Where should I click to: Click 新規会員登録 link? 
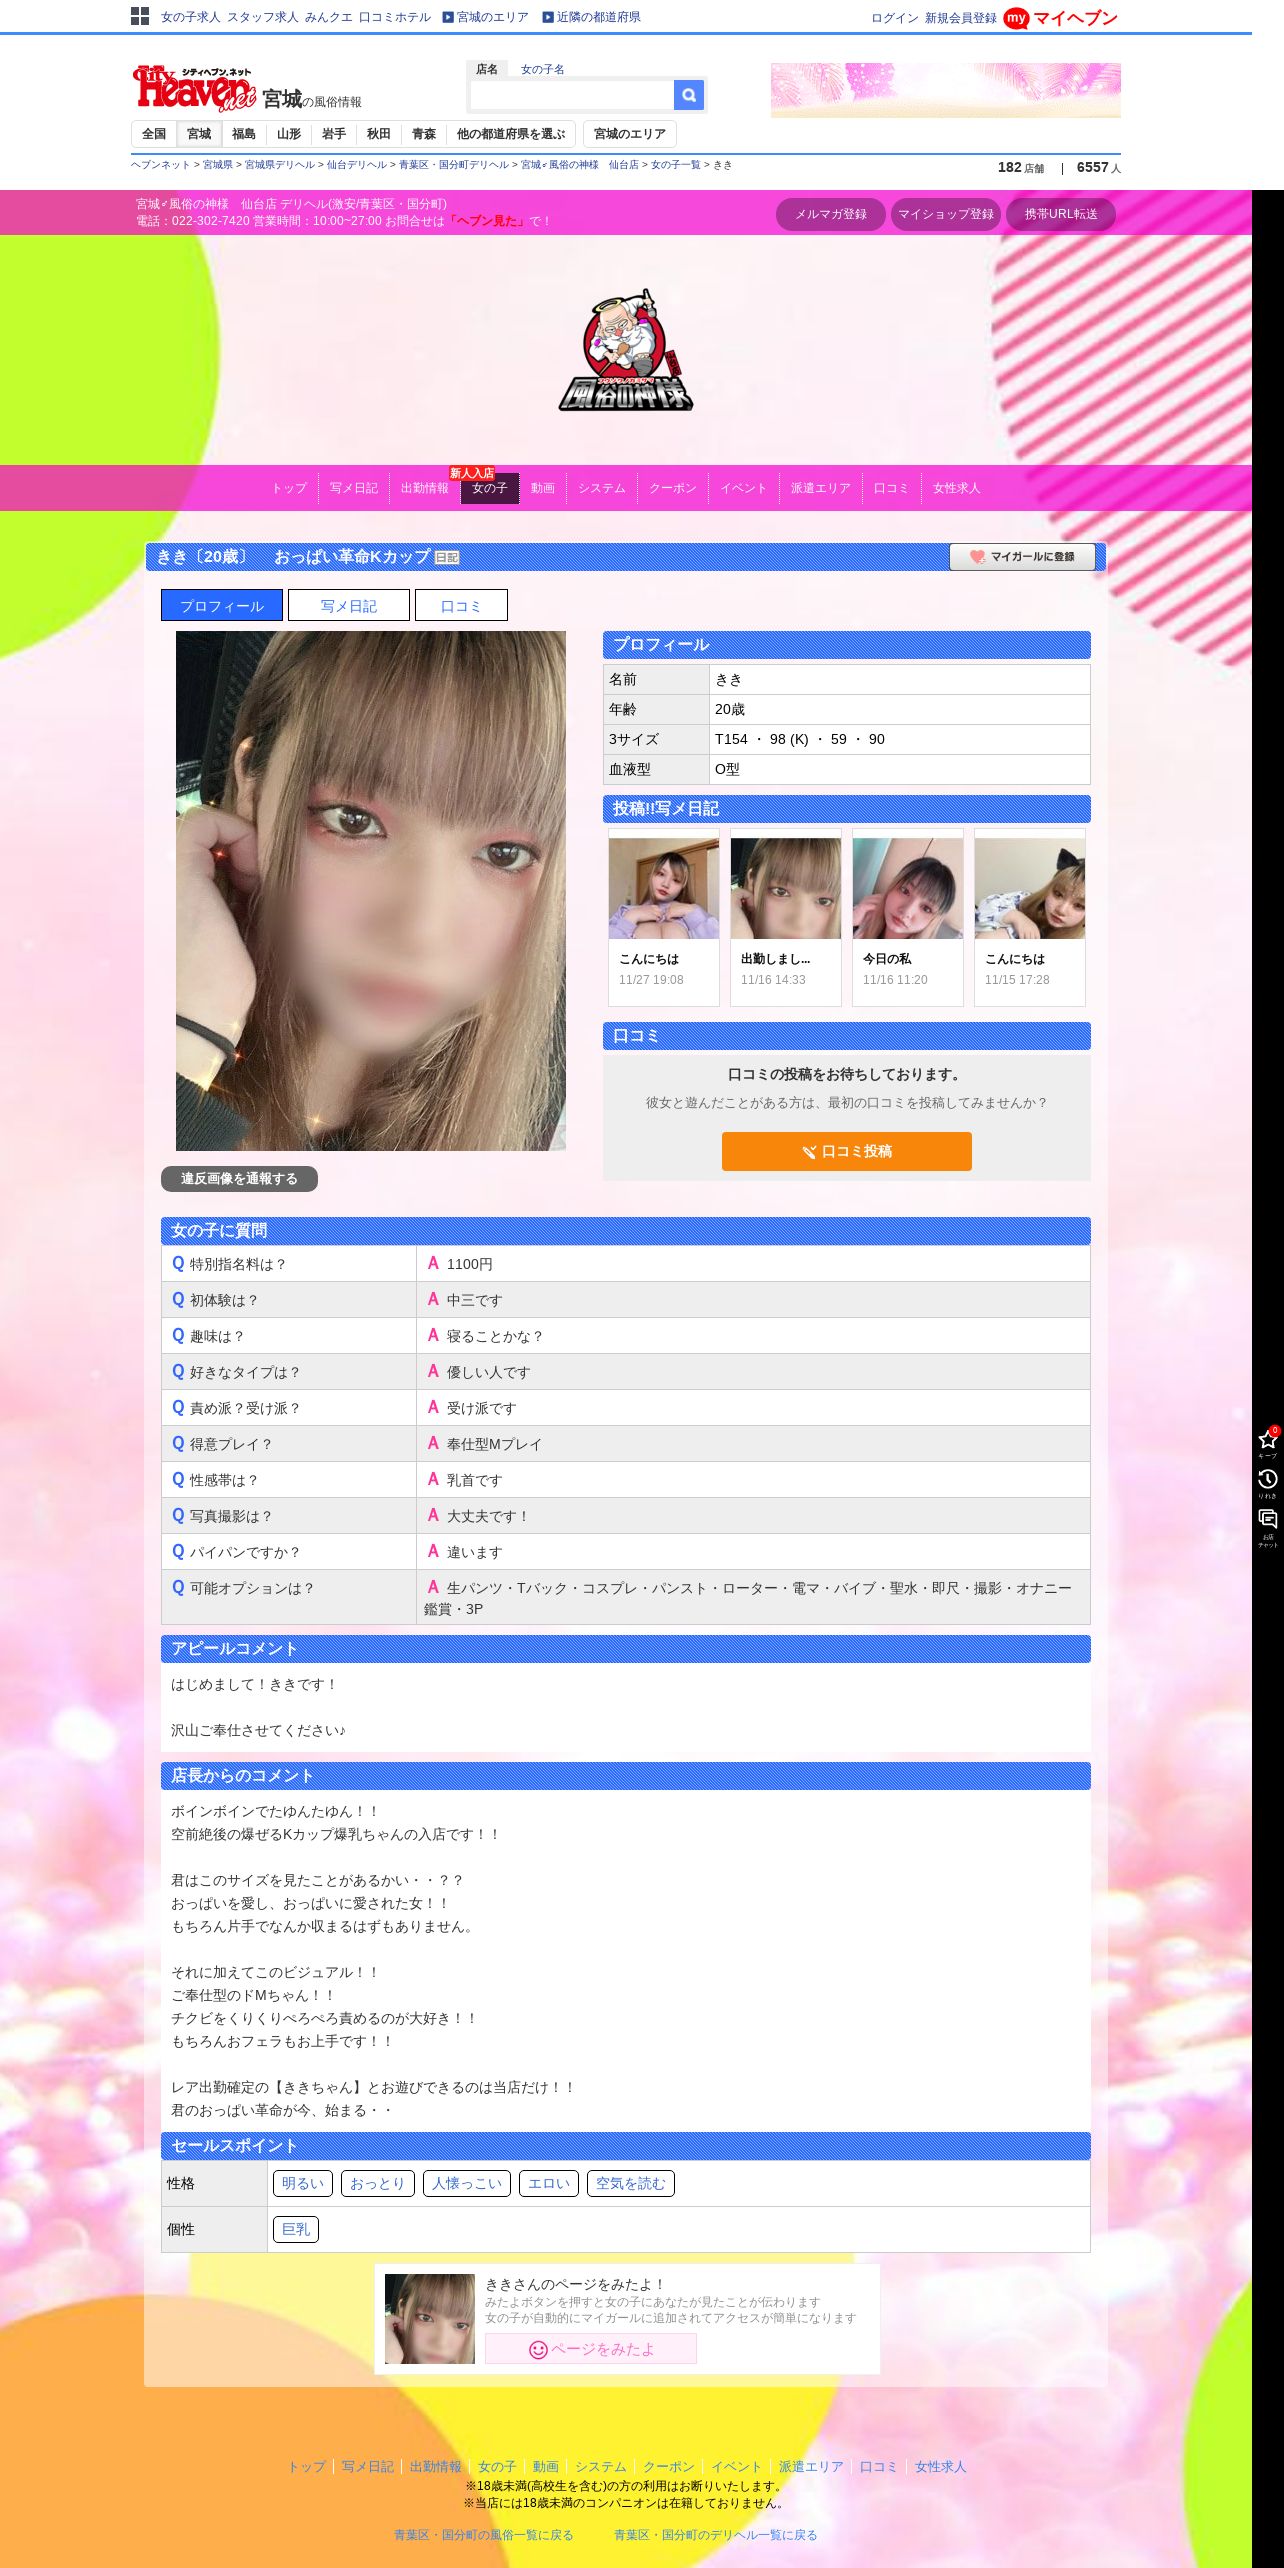click(960, 18)
